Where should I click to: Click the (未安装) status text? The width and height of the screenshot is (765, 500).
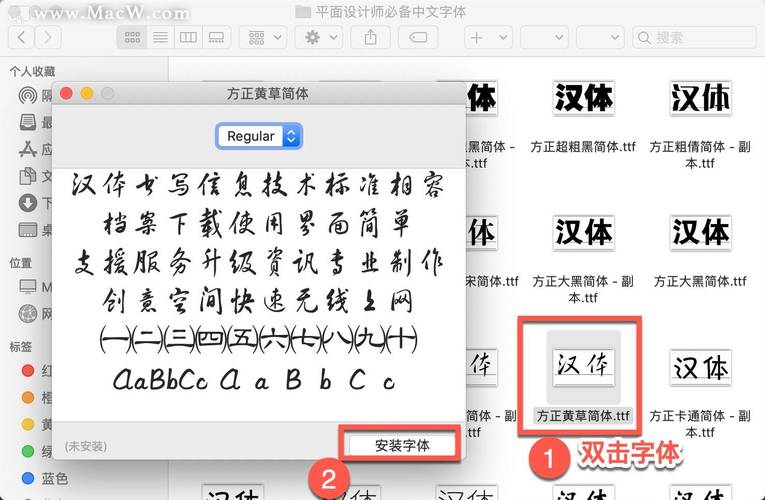(x=86, y=446)
